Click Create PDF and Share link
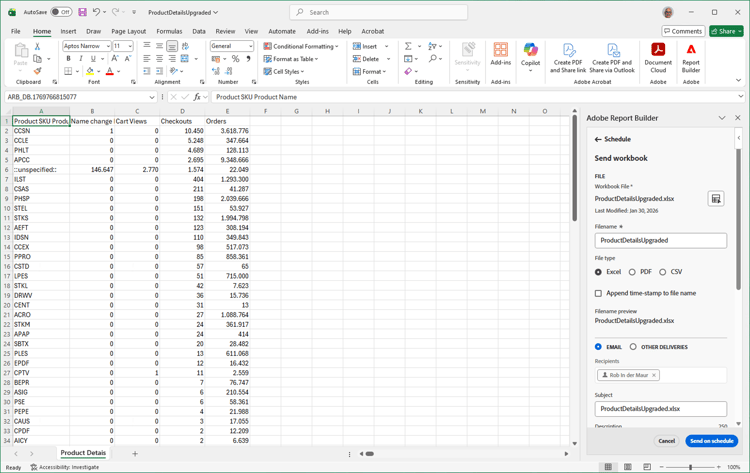Viewport: 750px width, 473px height. click(x=568, y=58)
